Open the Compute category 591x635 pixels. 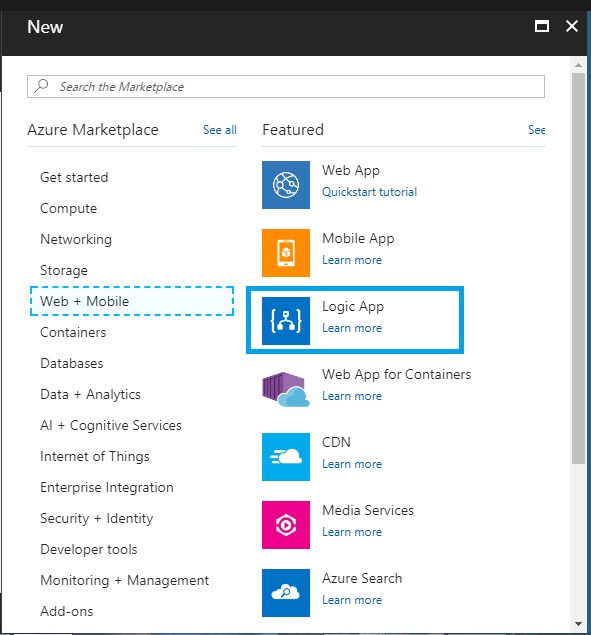68,208
